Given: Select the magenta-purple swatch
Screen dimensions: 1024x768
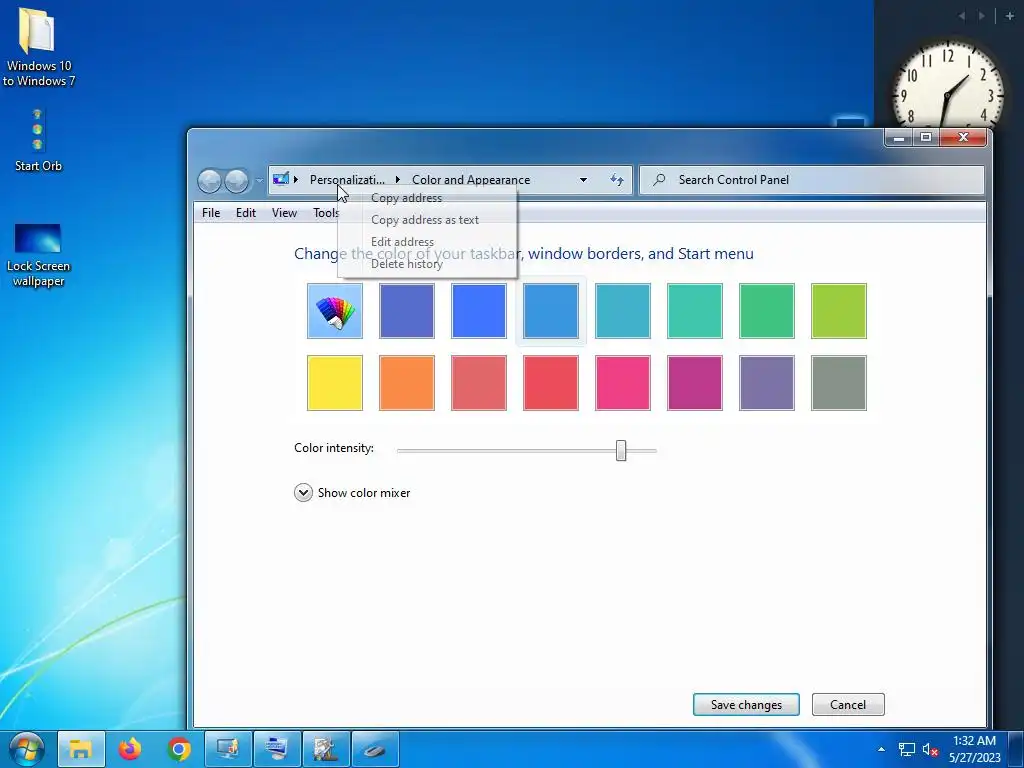Looking at the screenshot, I should [x=695, y=383].
